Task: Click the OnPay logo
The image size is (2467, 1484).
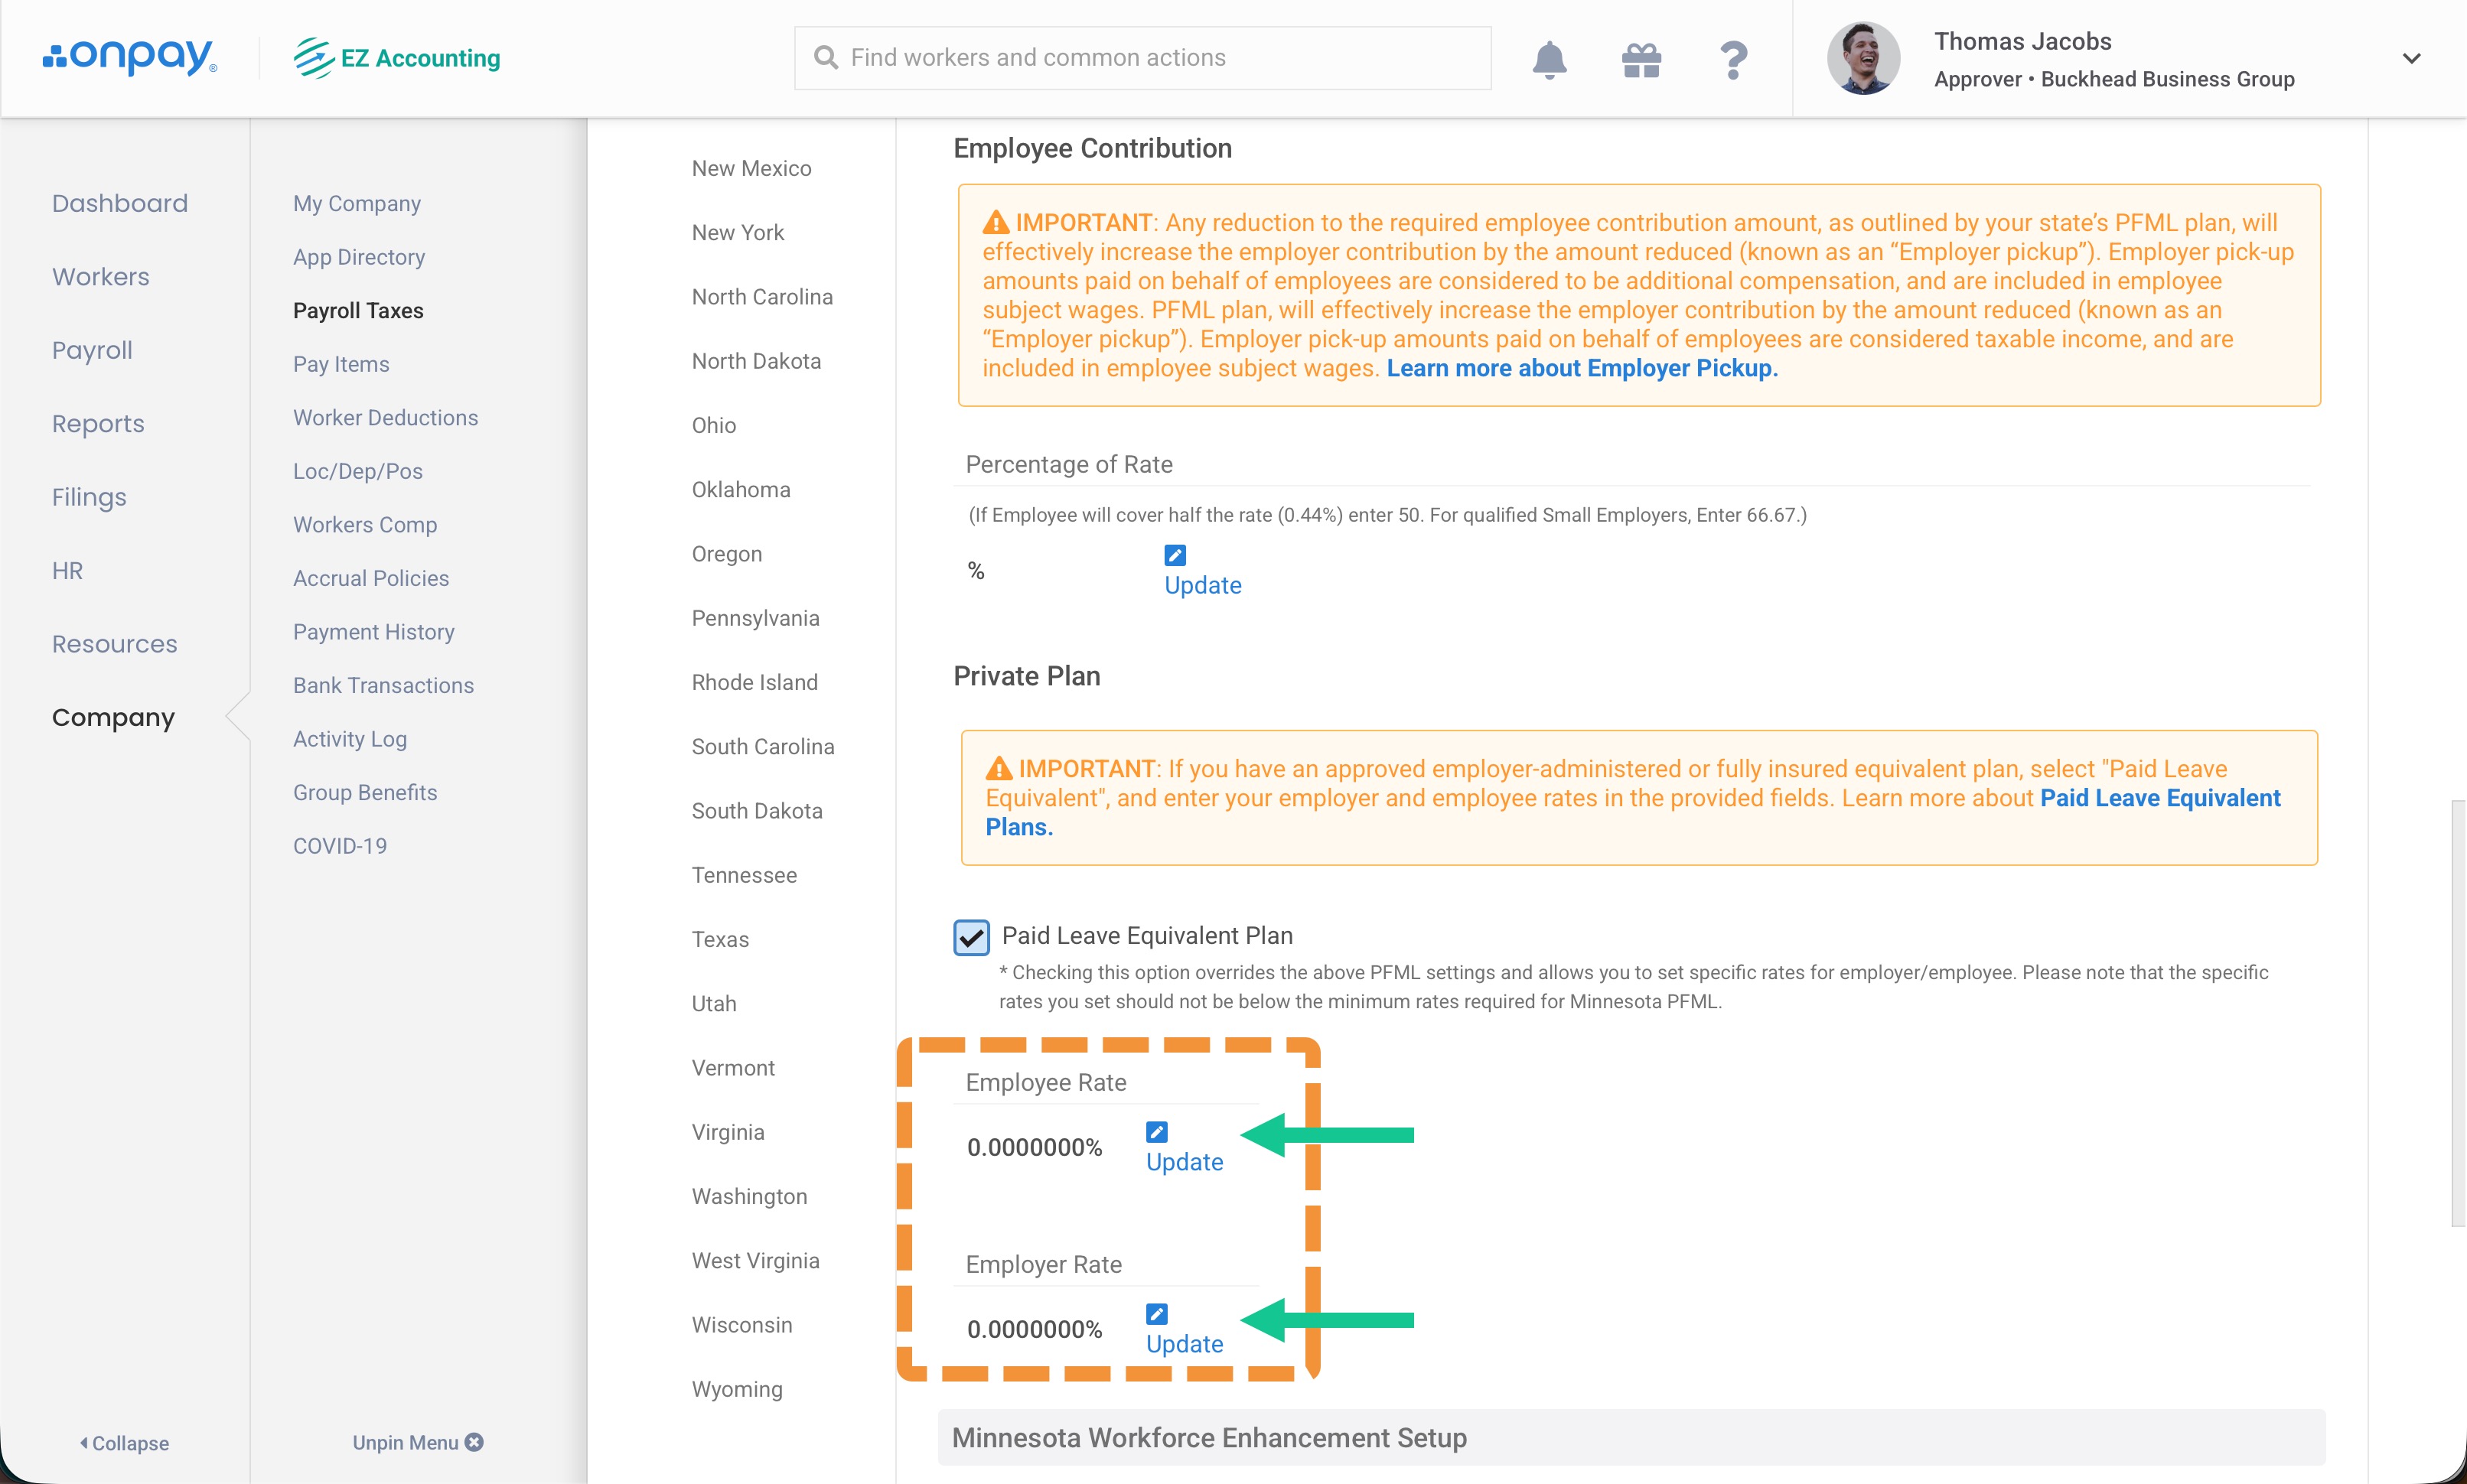Action: click(129, 57)
